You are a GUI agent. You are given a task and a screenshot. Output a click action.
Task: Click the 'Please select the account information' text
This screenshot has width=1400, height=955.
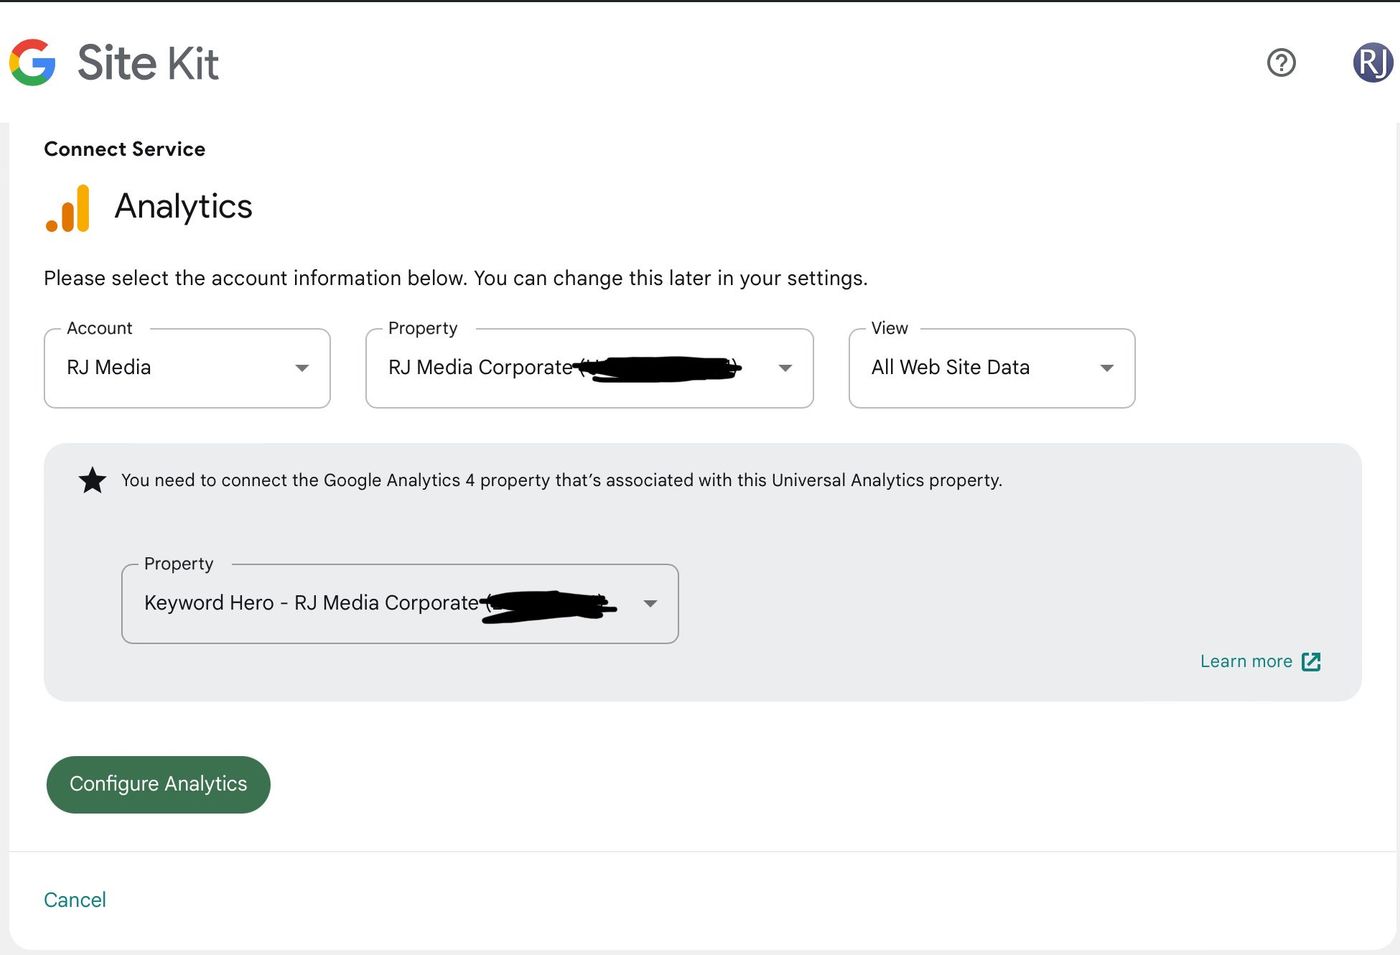click(456, 278)
